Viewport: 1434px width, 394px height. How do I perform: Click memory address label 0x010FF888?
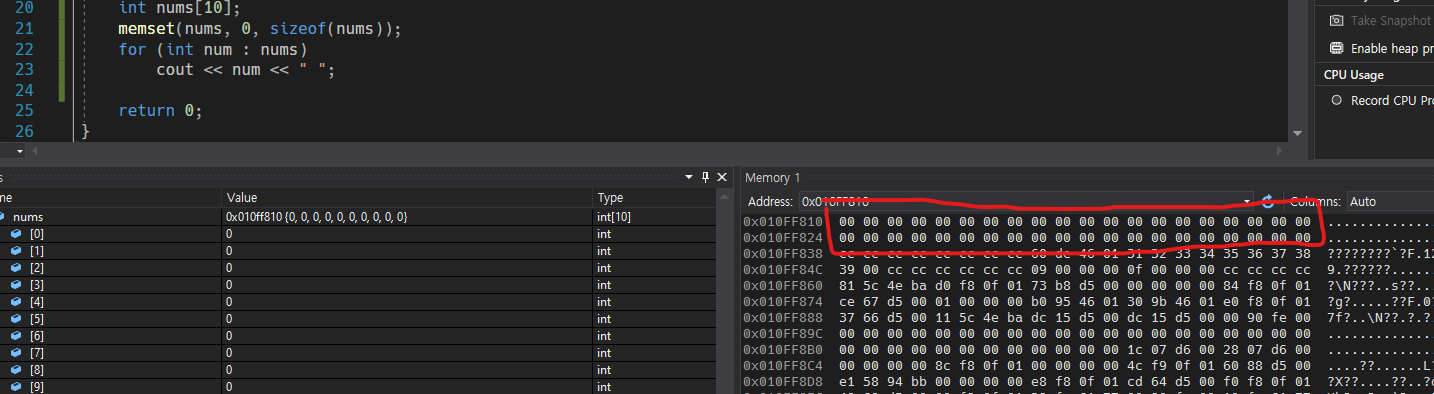[782, 318]
